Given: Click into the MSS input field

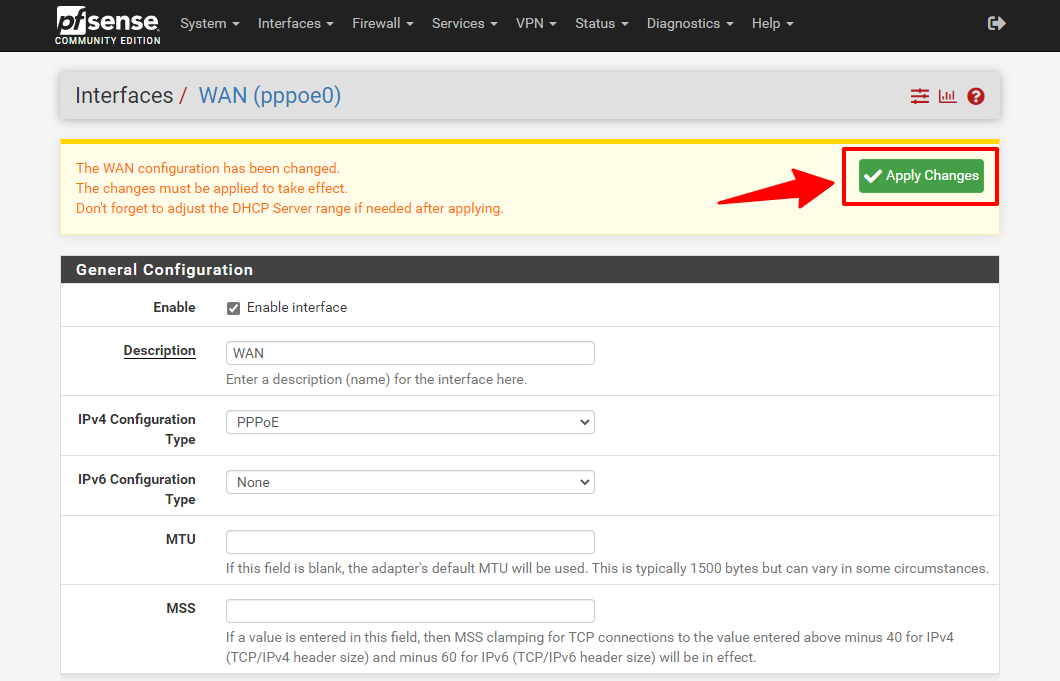Looking at the screenshot, I should click(x=410, y=611).
